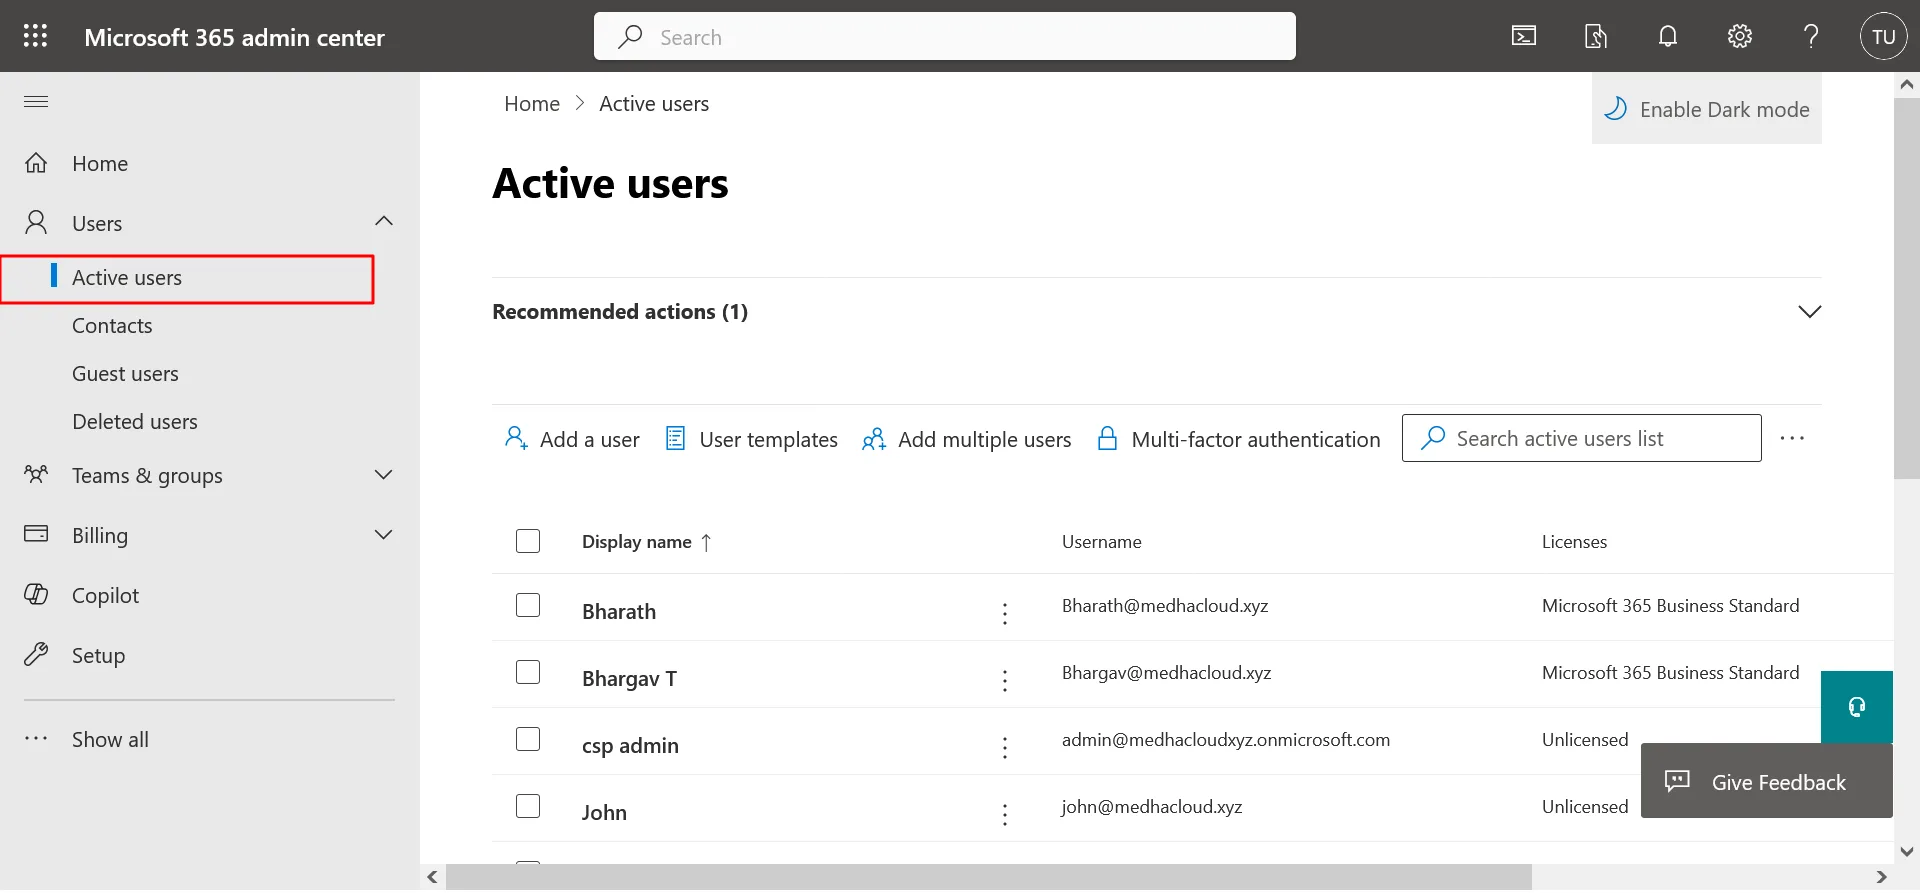Open Cloud Shell terminal icon

1523,37
